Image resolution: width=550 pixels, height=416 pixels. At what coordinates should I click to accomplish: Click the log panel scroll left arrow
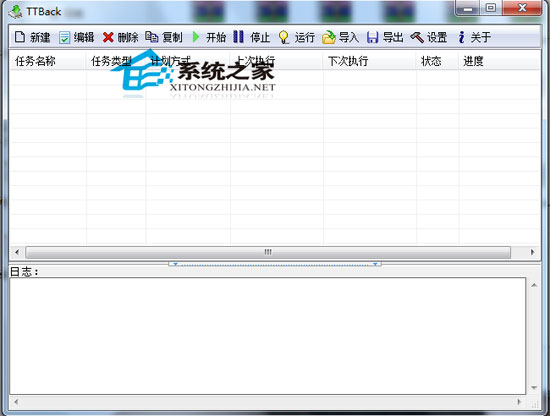(x=16, y=402)
